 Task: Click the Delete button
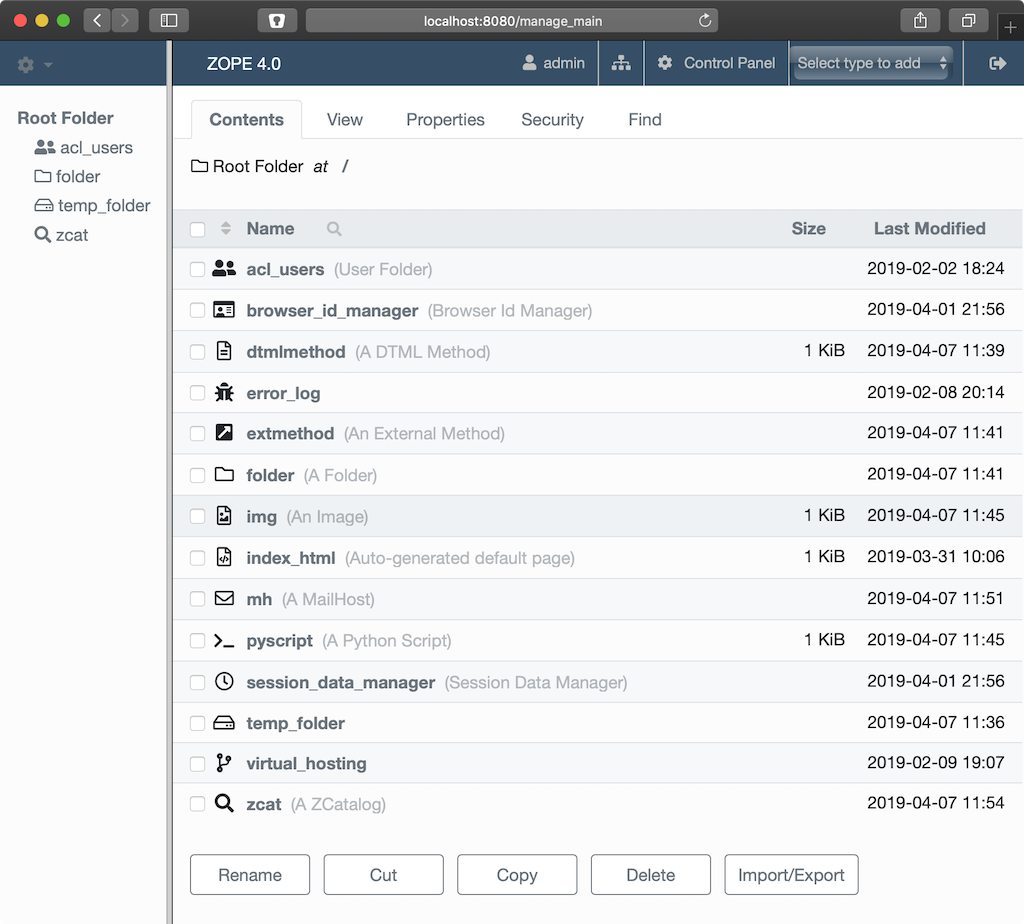(x=650, y=874)
